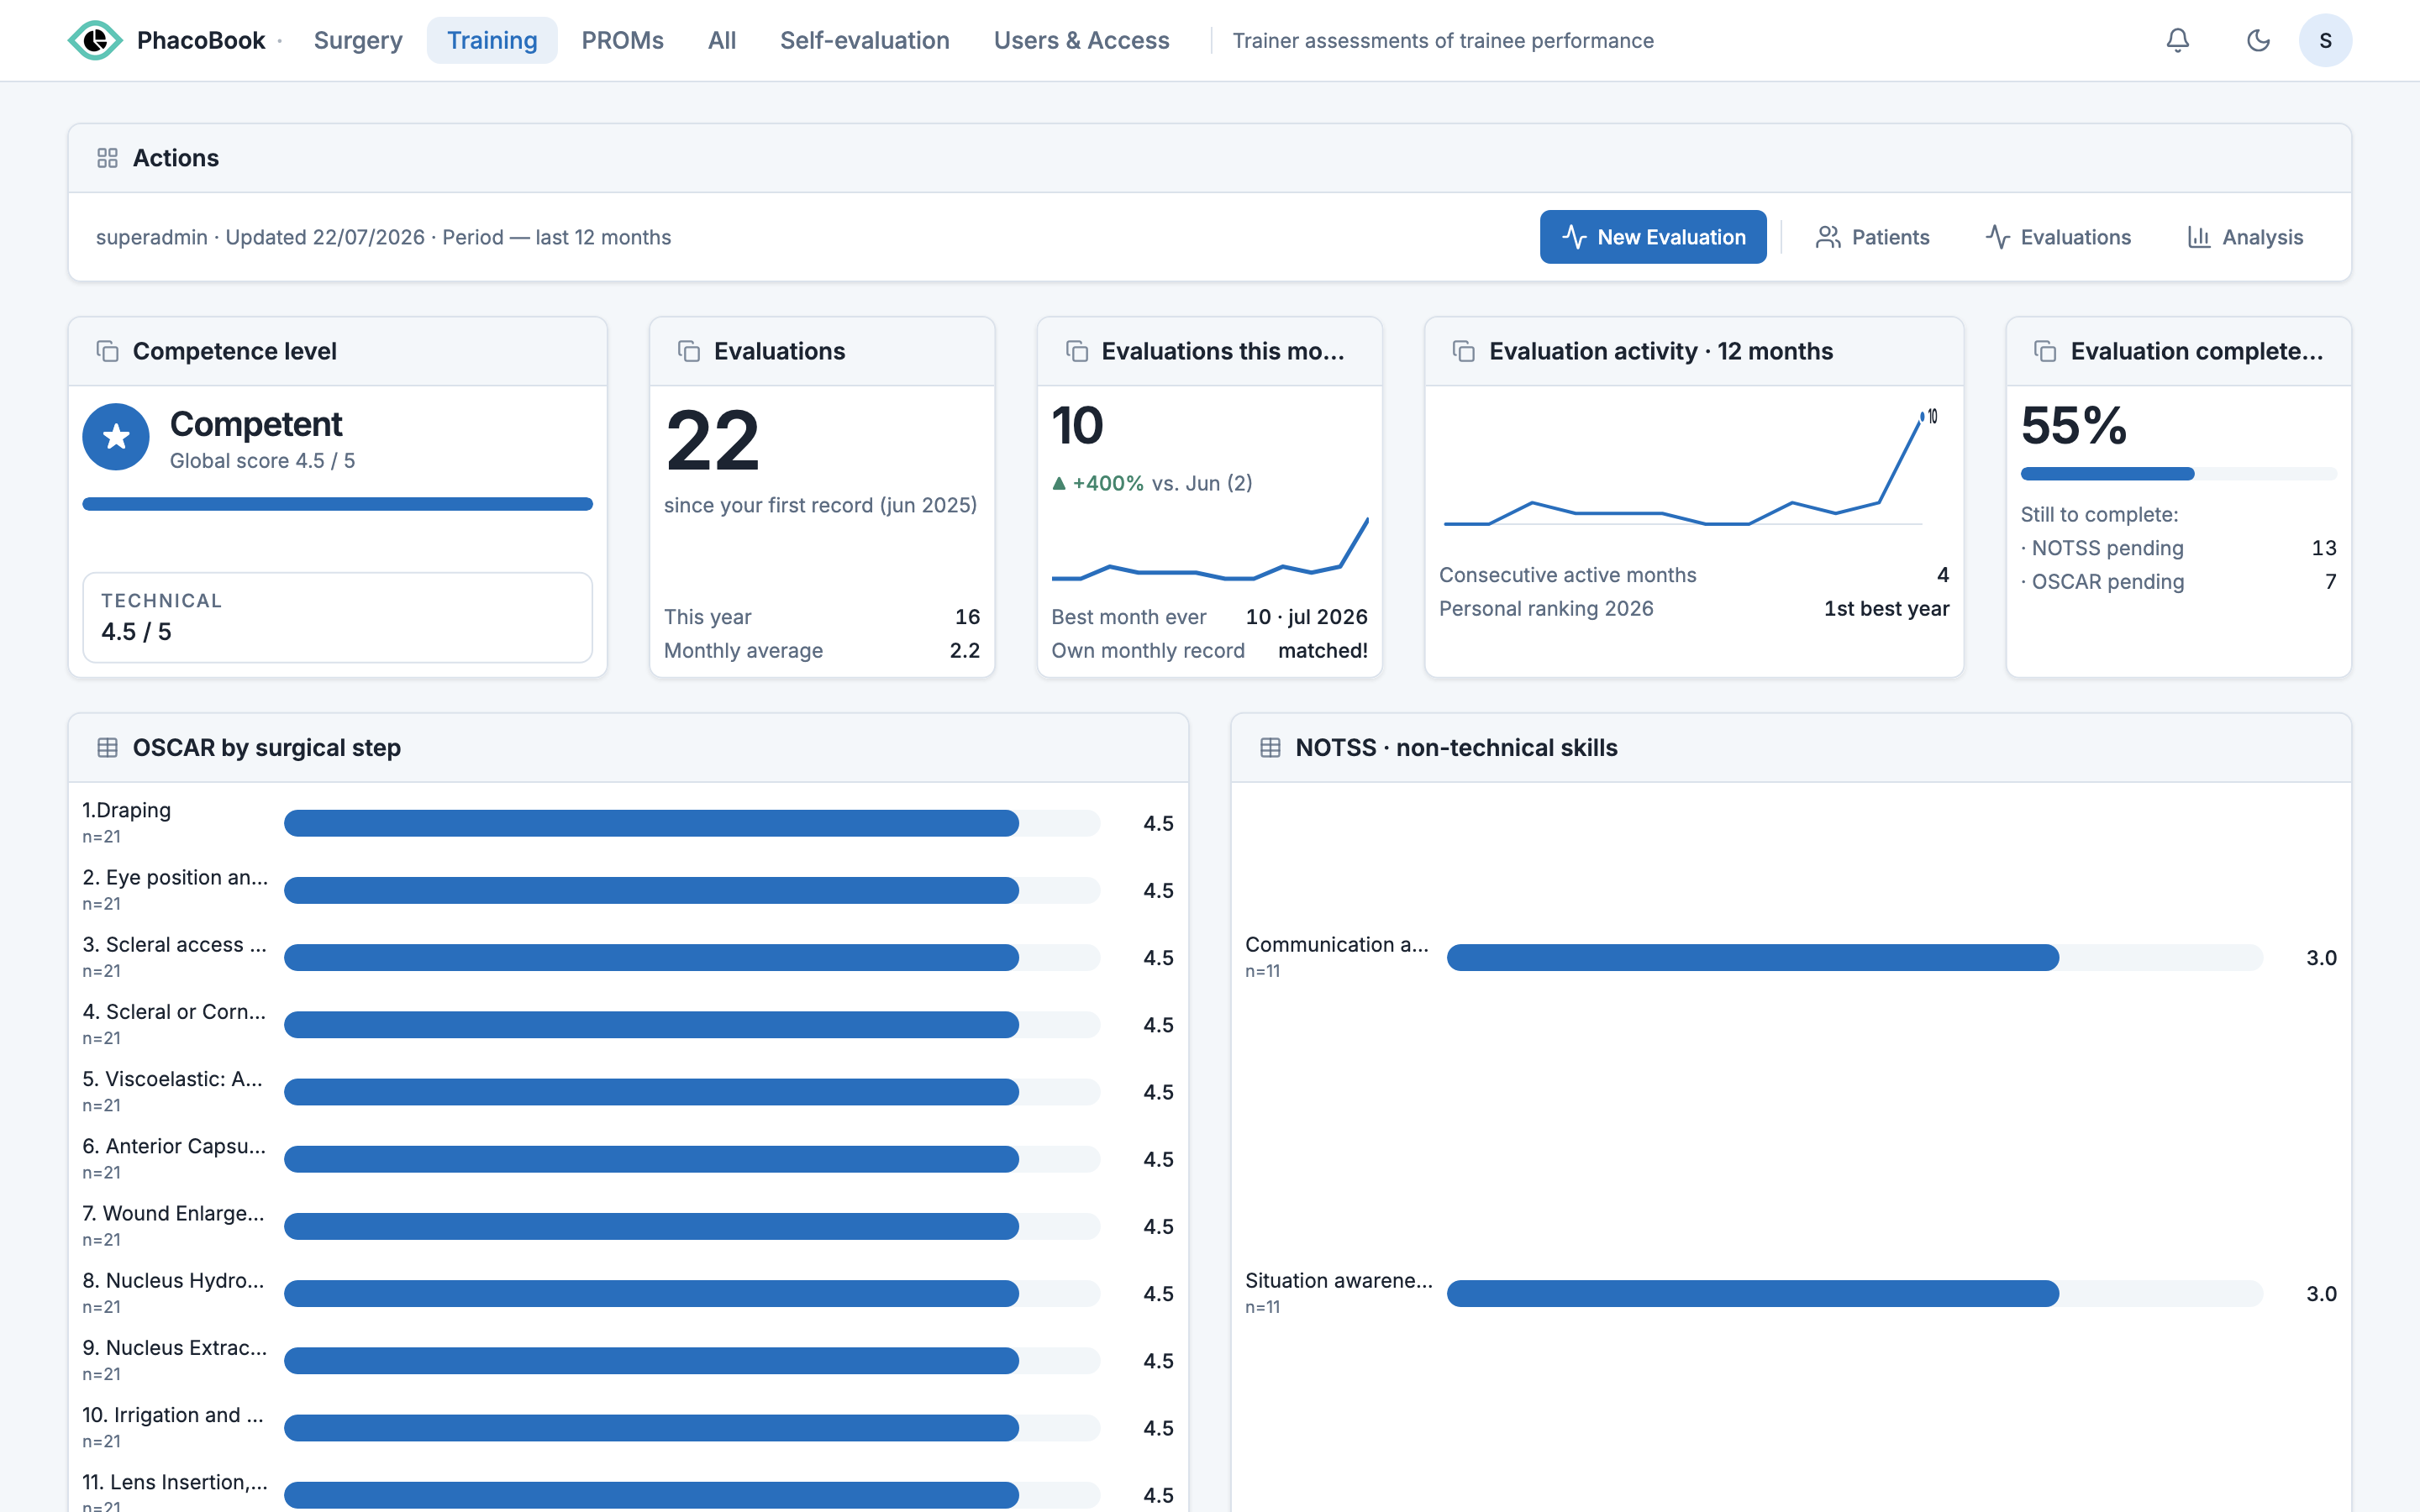
Task: Click the Competence level card copy icon
Action: (x=107, y=351)
